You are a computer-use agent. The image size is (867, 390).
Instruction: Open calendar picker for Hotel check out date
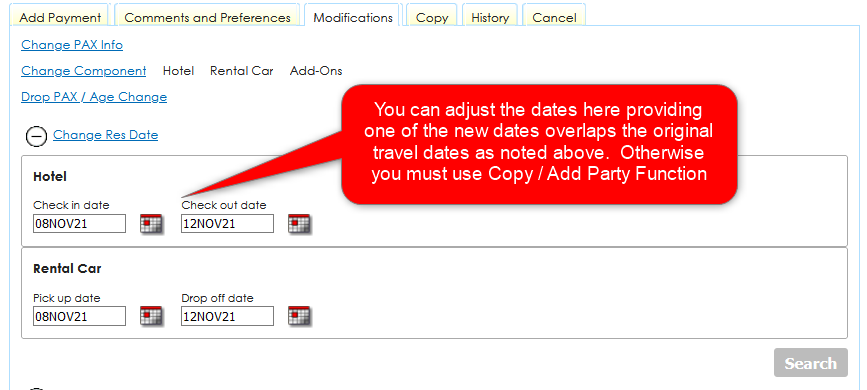[x=299, y=223]
